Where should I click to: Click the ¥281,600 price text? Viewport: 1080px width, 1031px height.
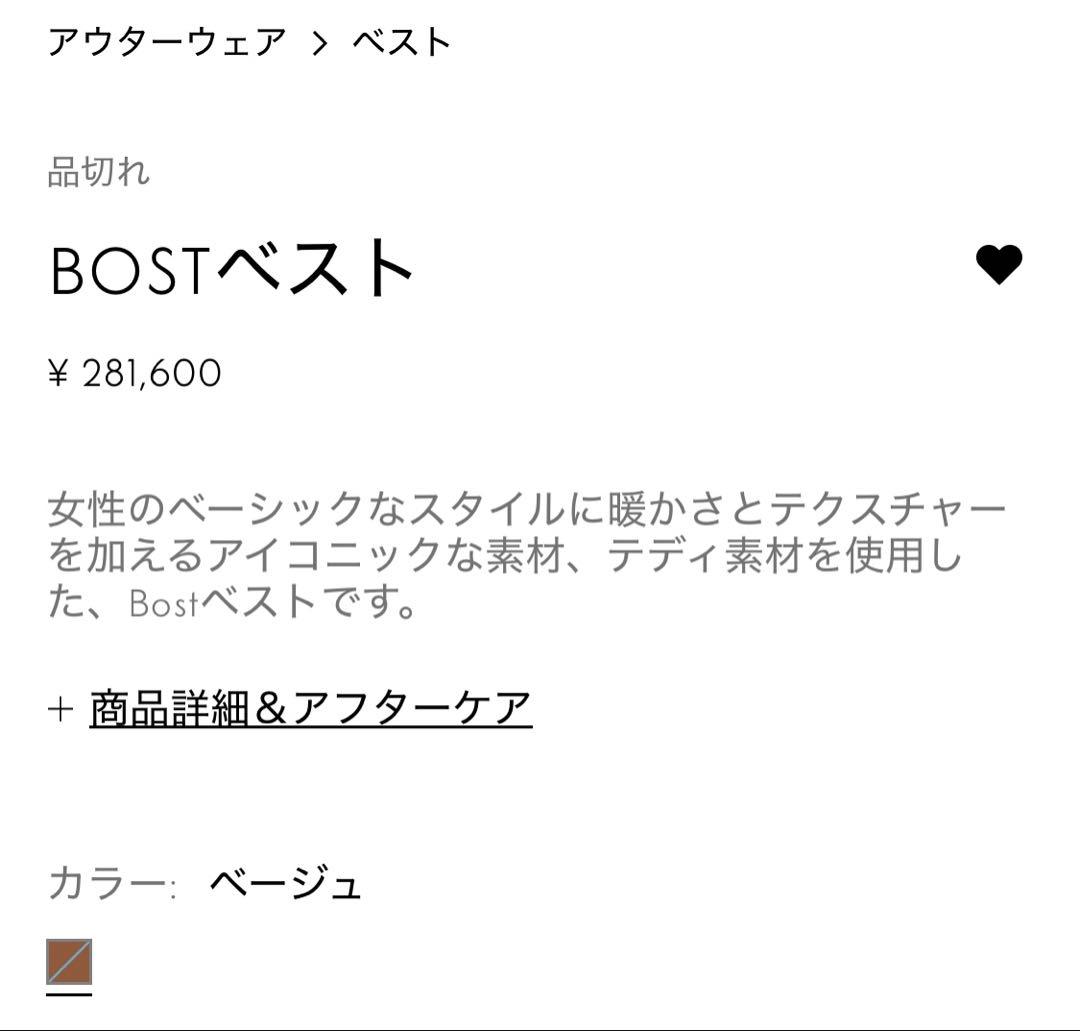(135, 372)
